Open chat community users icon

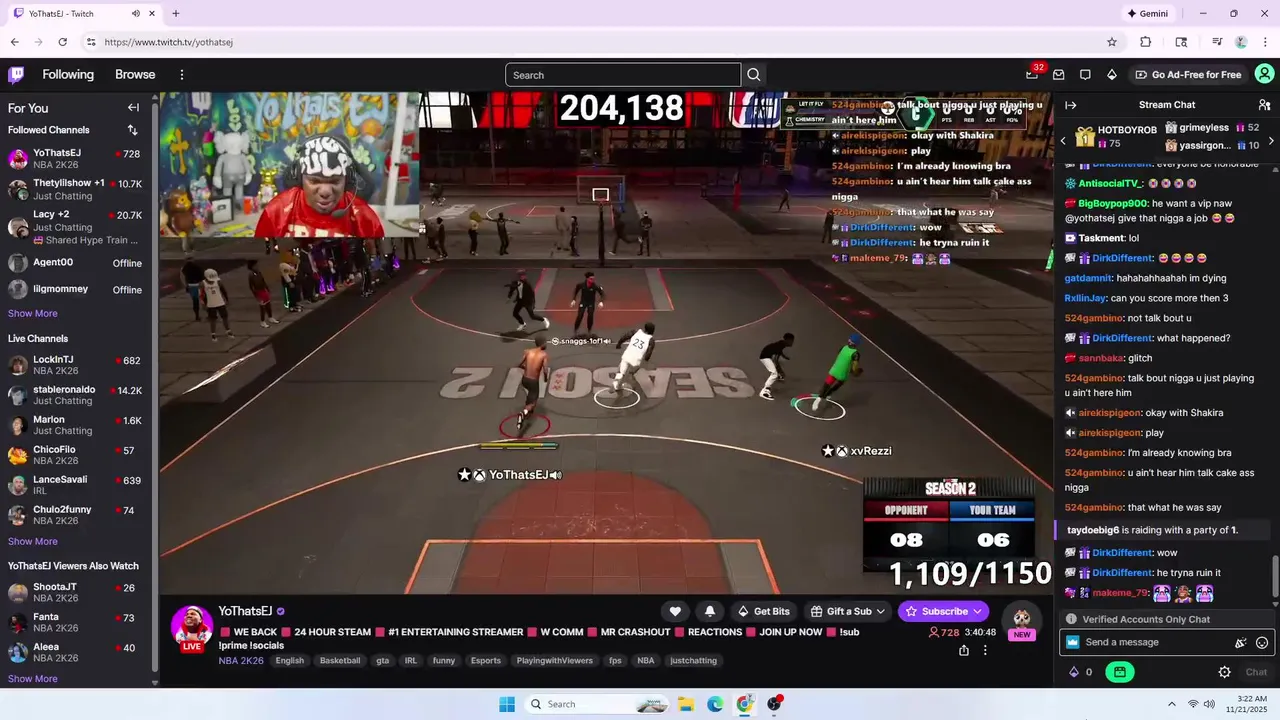[x=1264, y=105]
